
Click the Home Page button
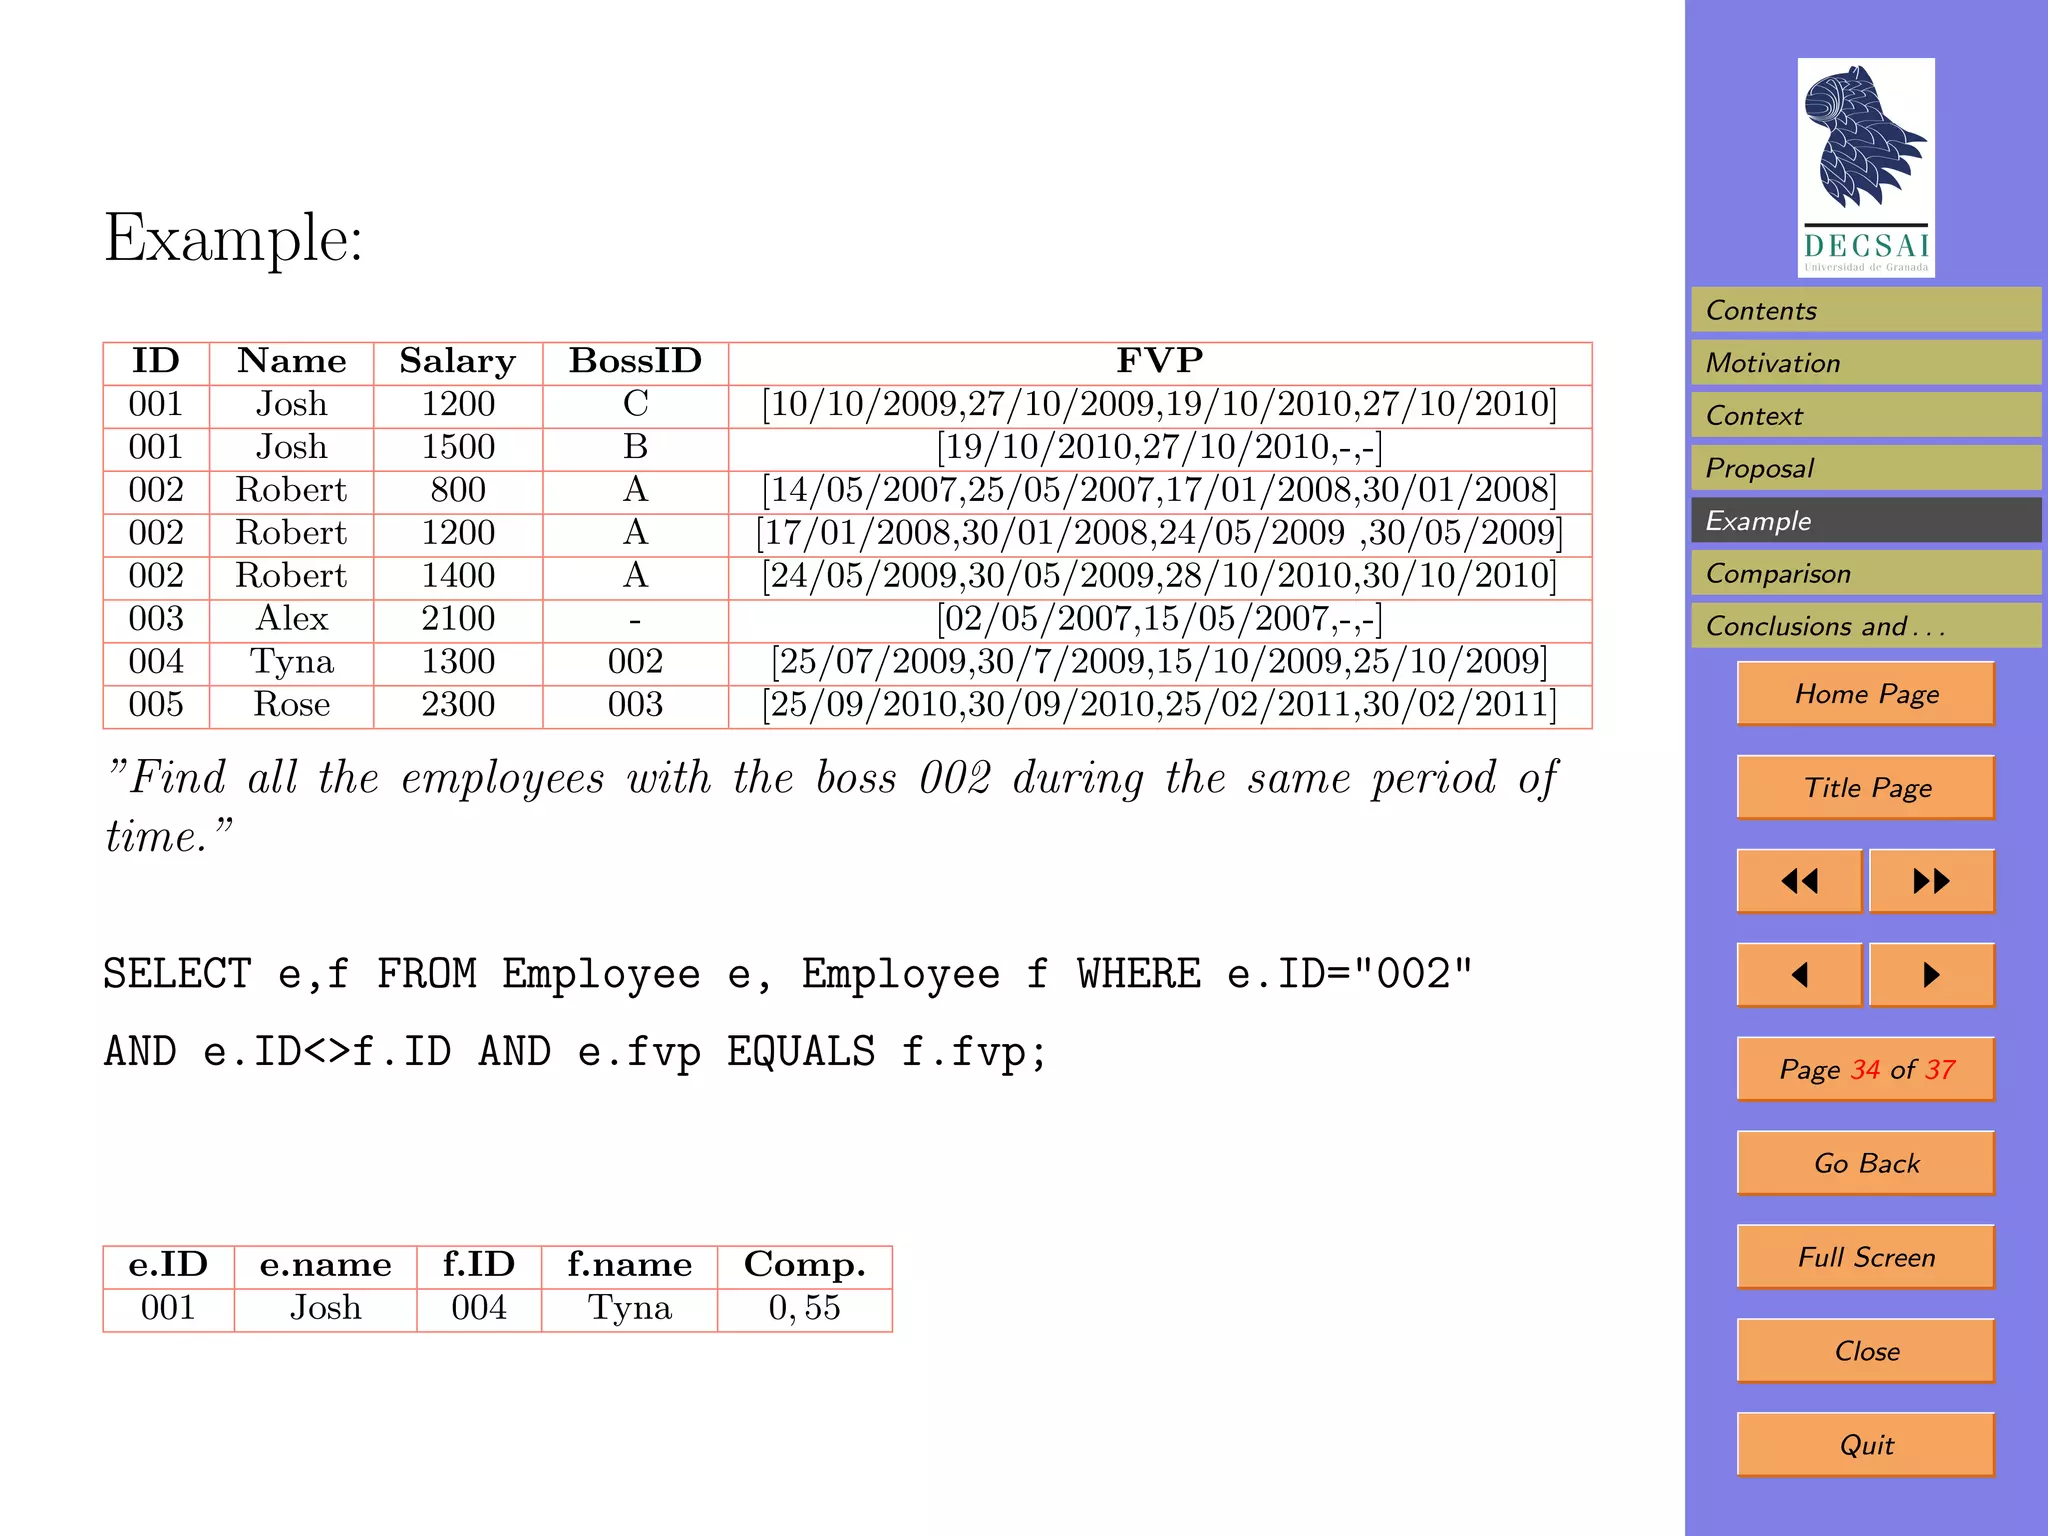click(1866, 693)
